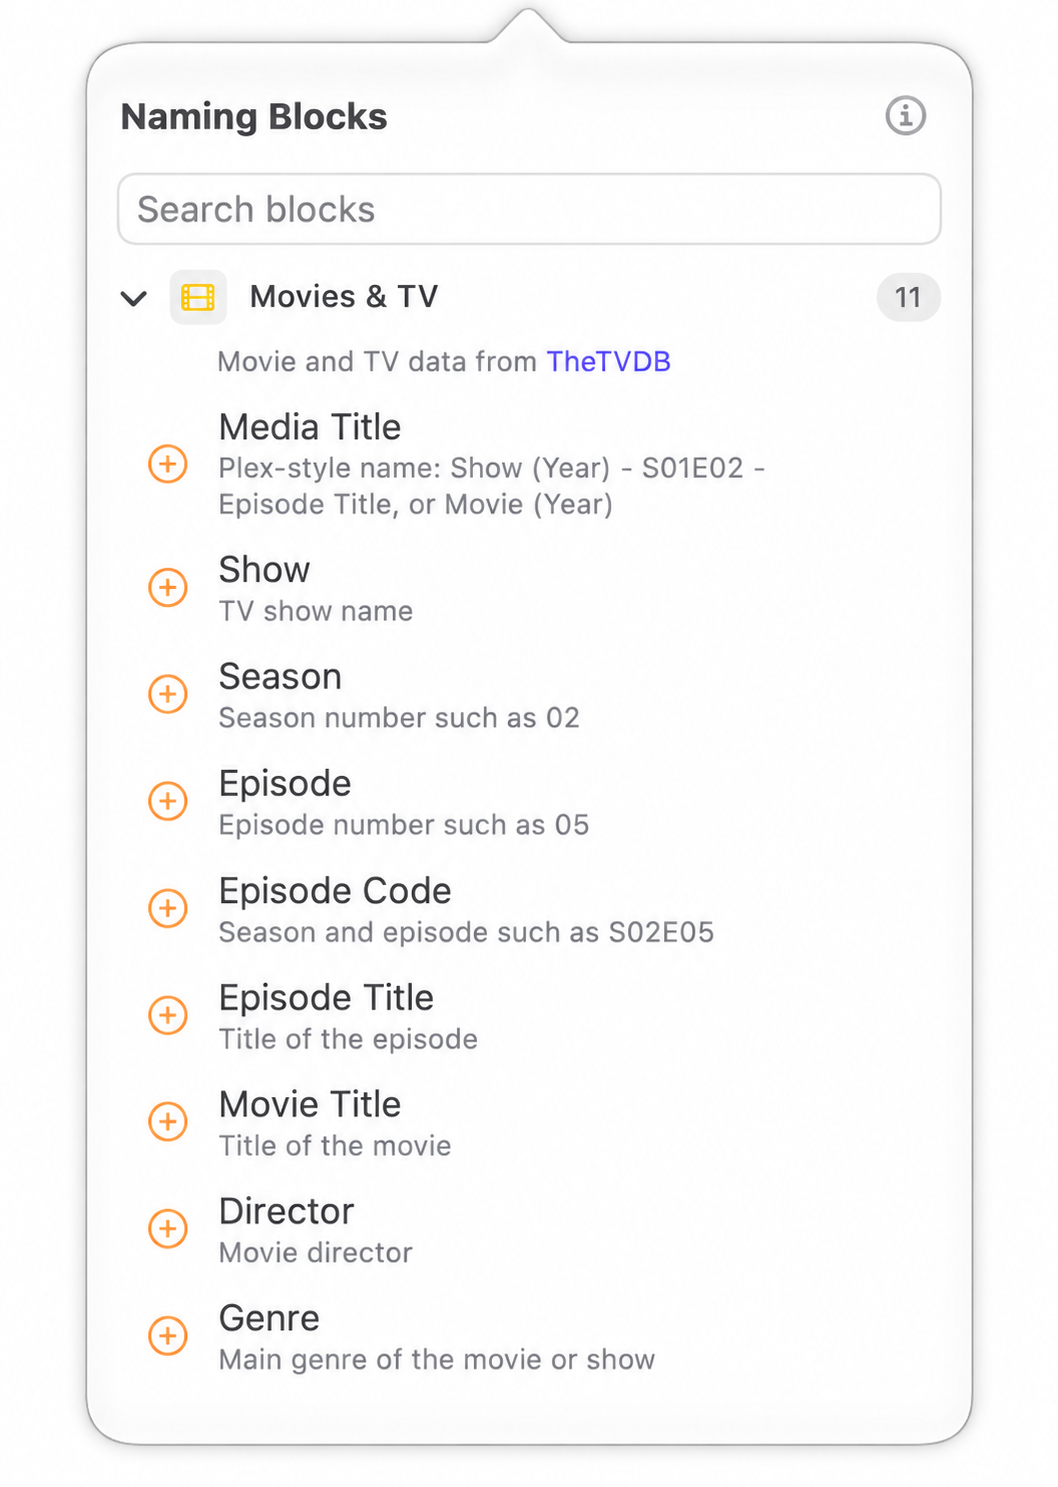Add the Media Title block
The height and width of the screenshot is (1487, 1058).
168,464
